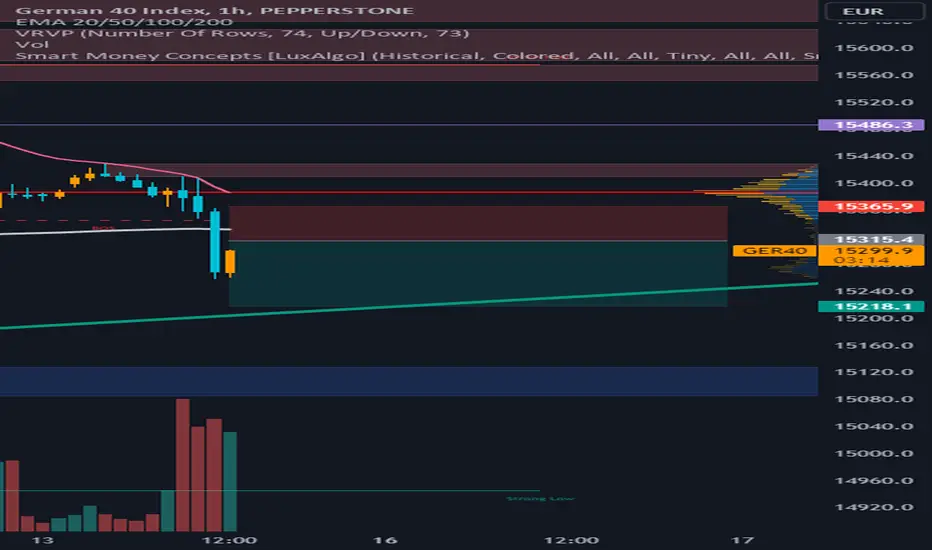This screenshot has width=932, height=550.
Task: Click the purple 15486.3 price label
Action: click(x=871, y=125)
